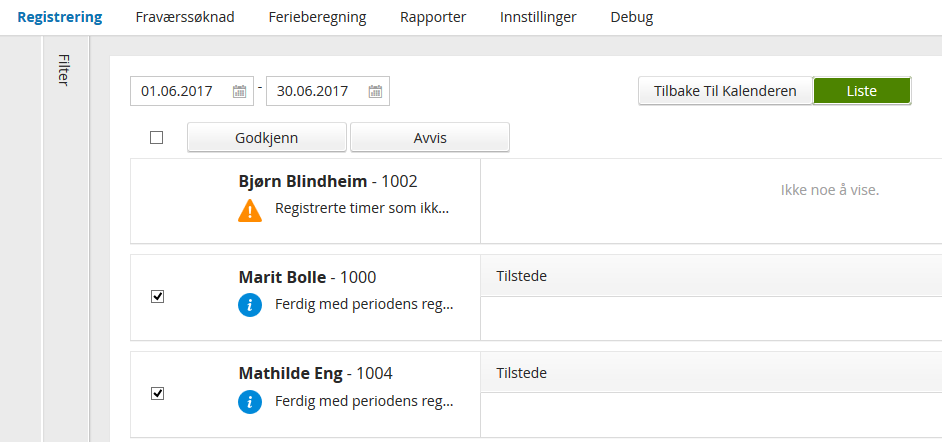Select the Liste view toggle
This screenshot has height=442, width=942.
pos(861,91)
